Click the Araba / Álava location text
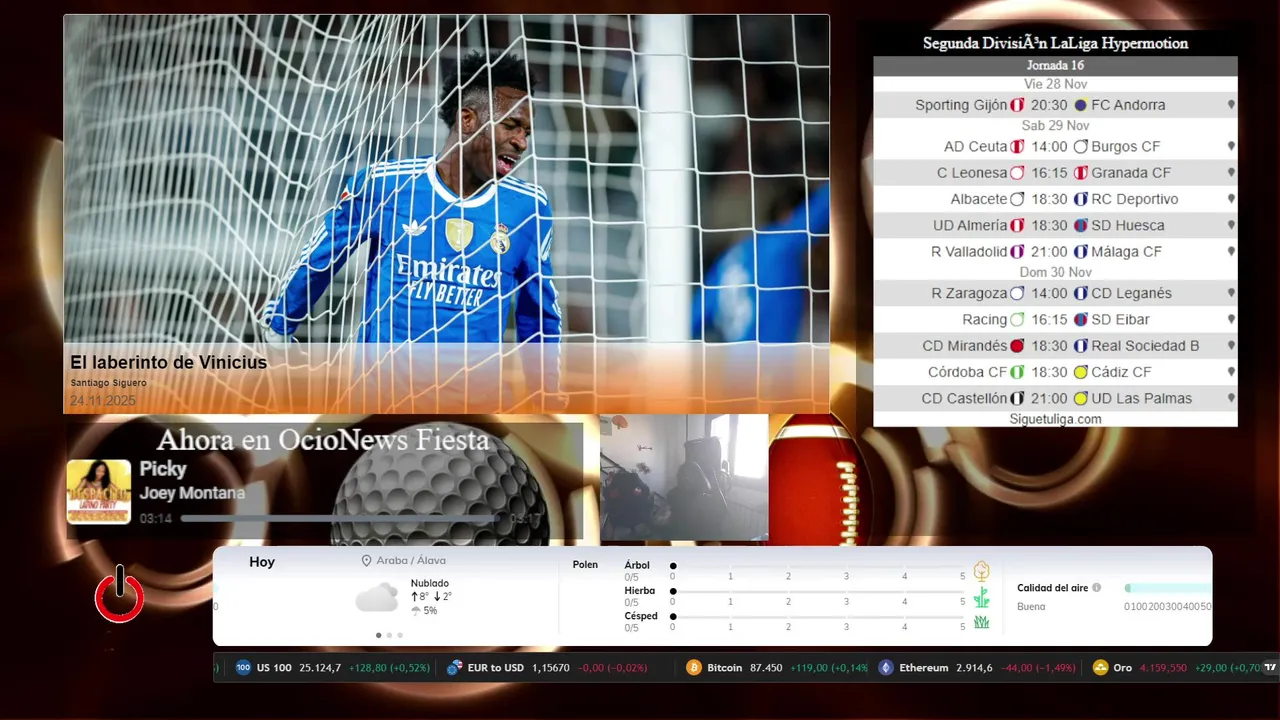The image size is (1280, 720). click(x=411, y=561)
